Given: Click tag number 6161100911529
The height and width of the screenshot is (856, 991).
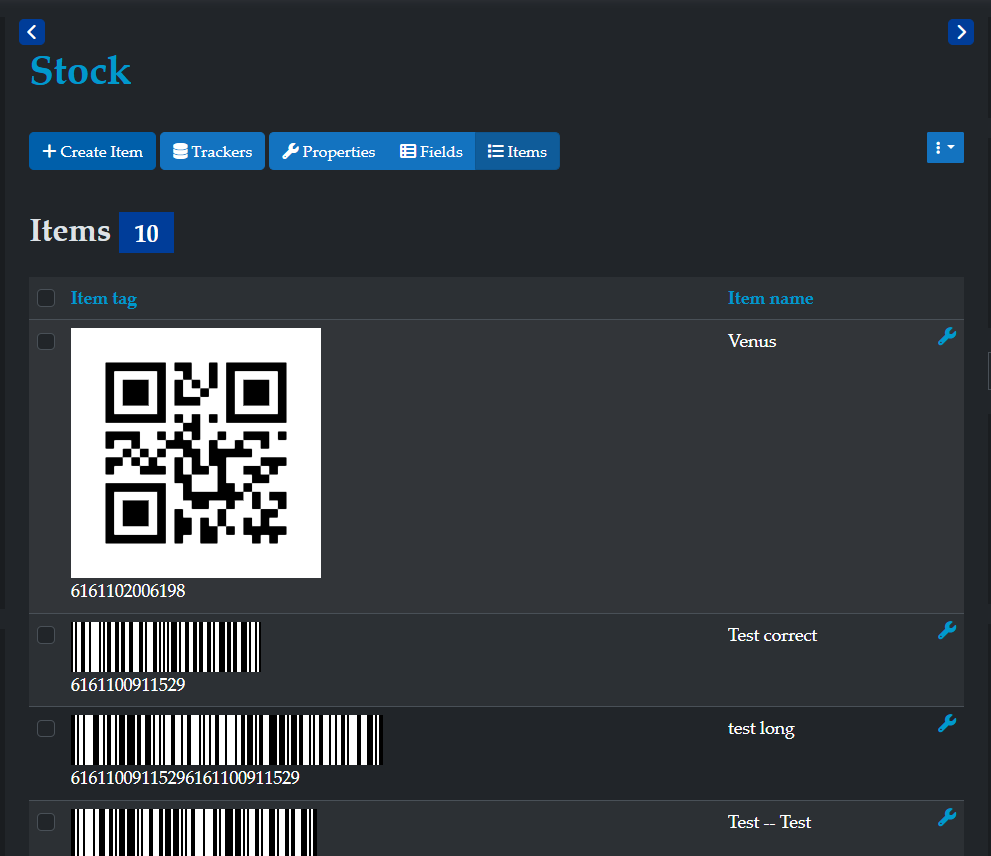Looking at the screenshot, I should pyautogui.click(x=128, y=684).
